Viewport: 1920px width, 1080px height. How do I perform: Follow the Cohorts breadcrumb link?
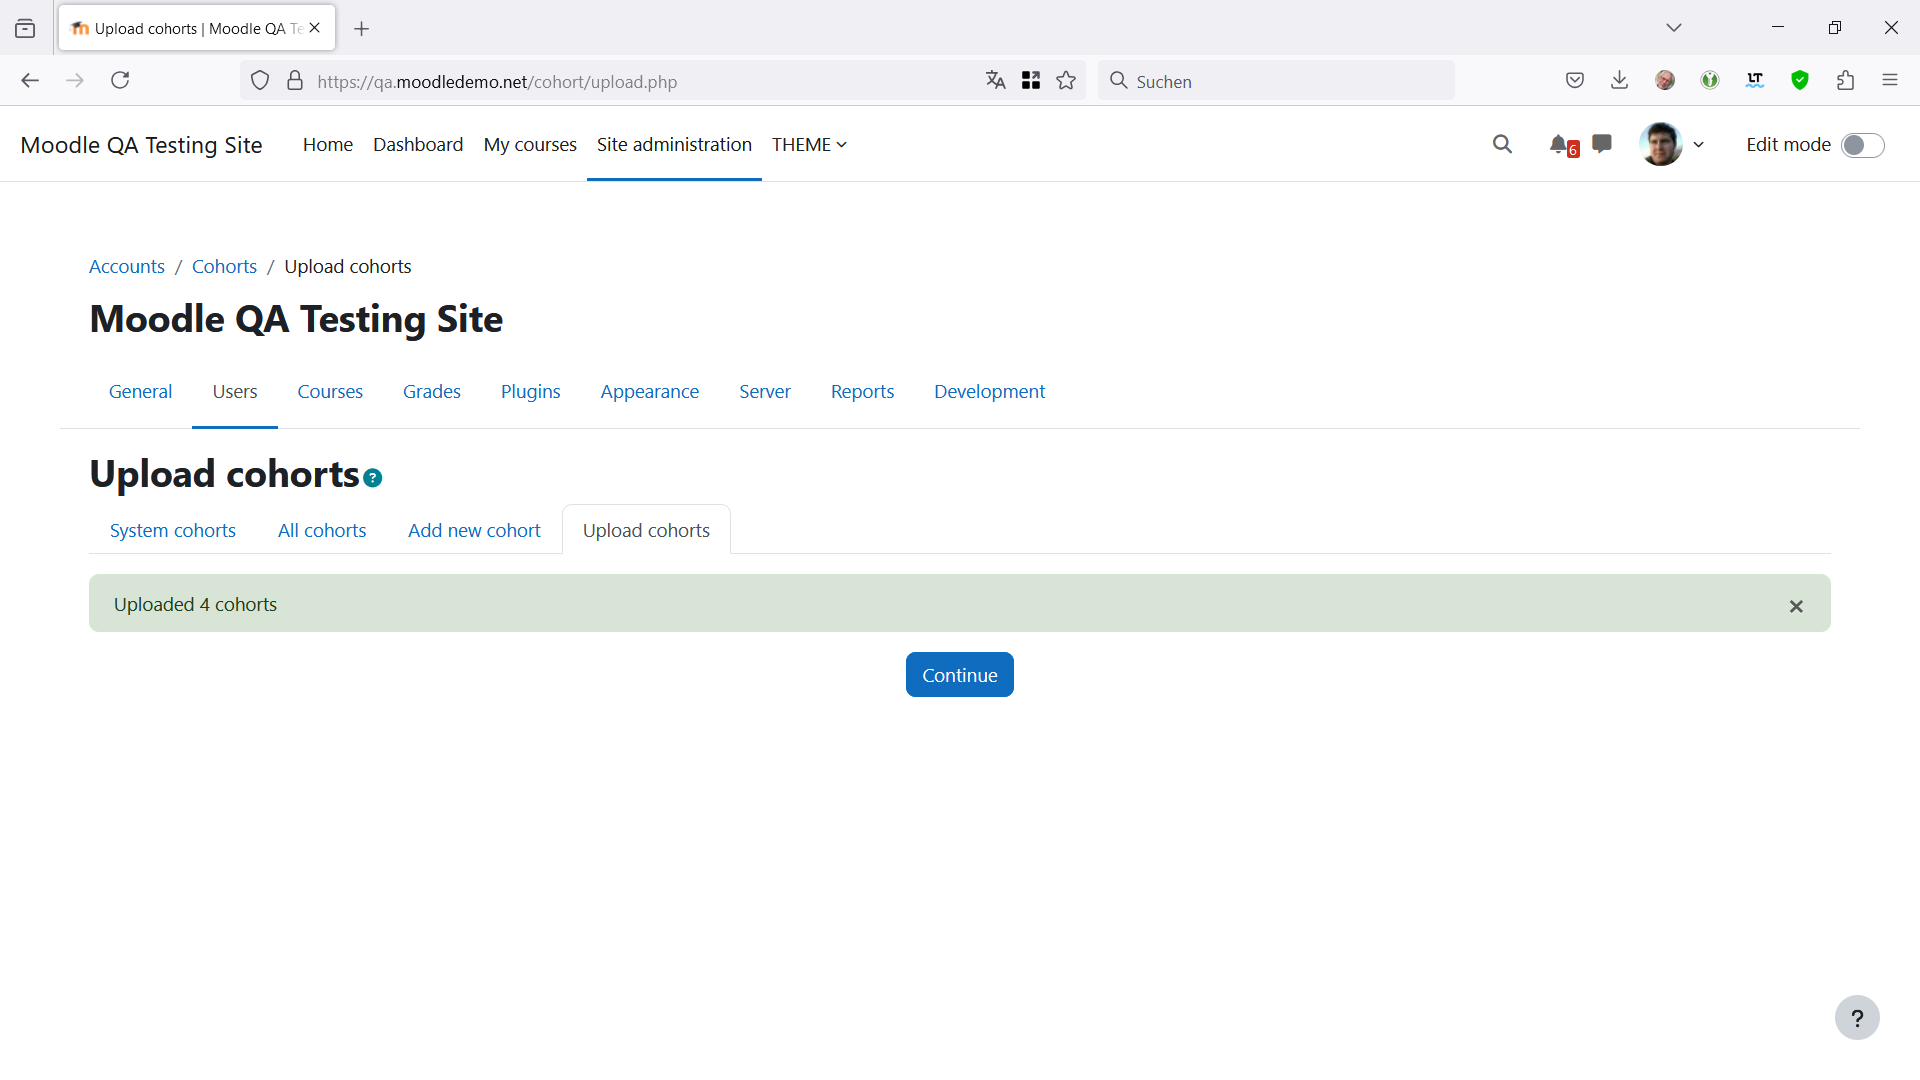[x=224, y=267]
